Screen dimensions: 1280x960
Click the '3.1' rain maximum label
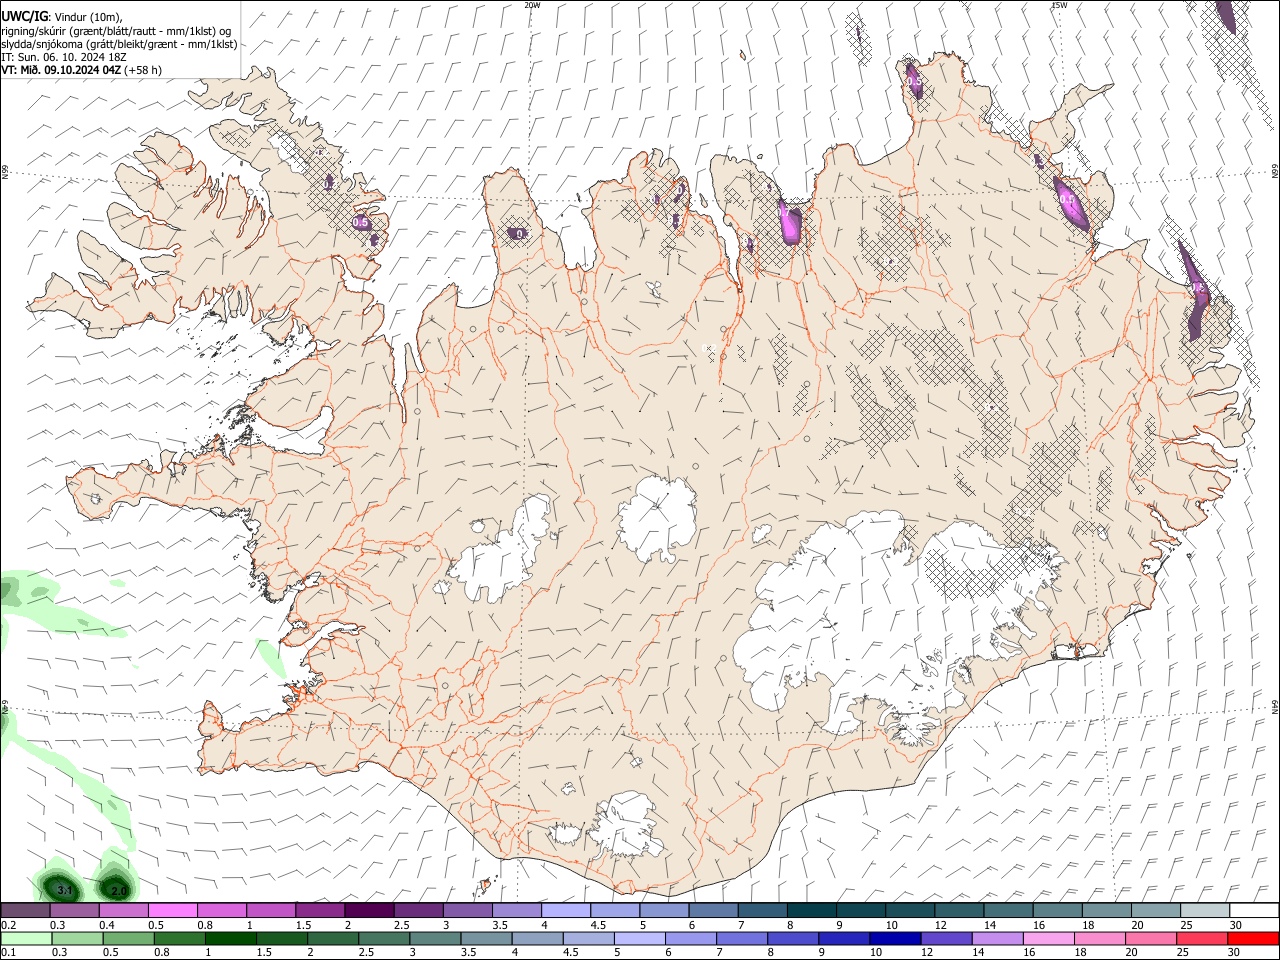pyautogui.click(x=65, y=890)
